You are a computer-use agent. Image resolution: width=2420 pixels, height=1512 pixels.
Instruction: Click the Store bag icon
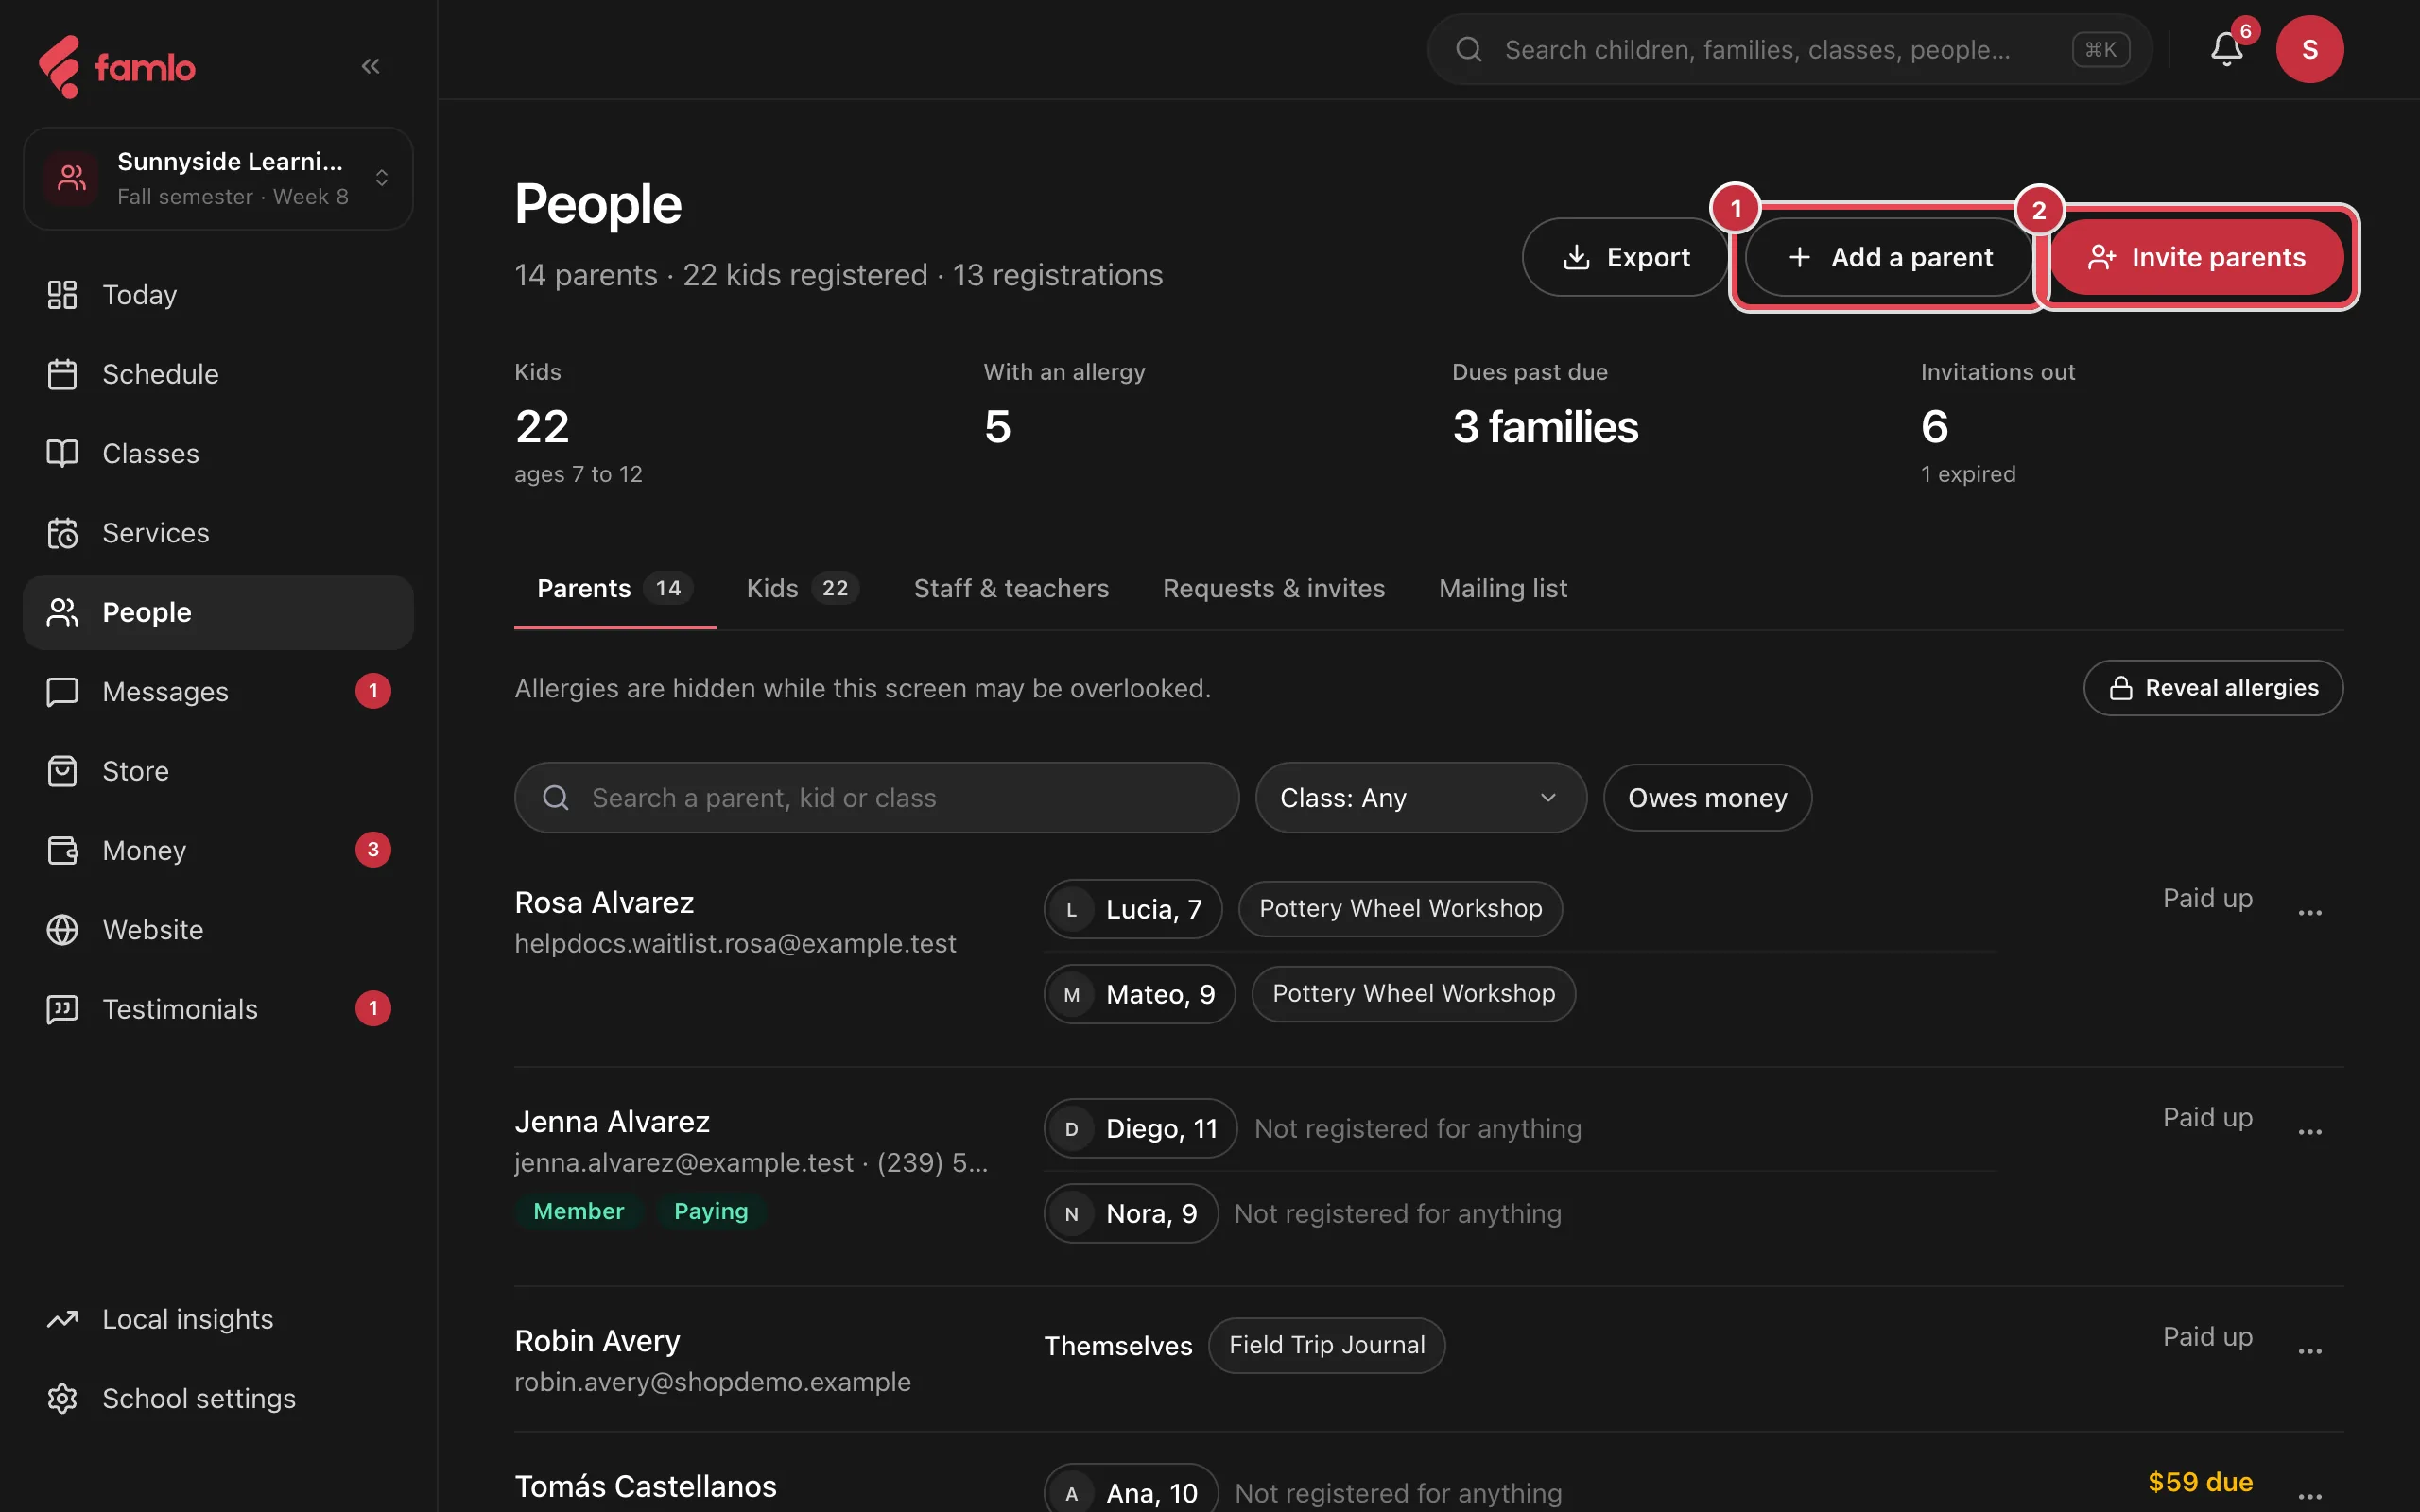62,771
